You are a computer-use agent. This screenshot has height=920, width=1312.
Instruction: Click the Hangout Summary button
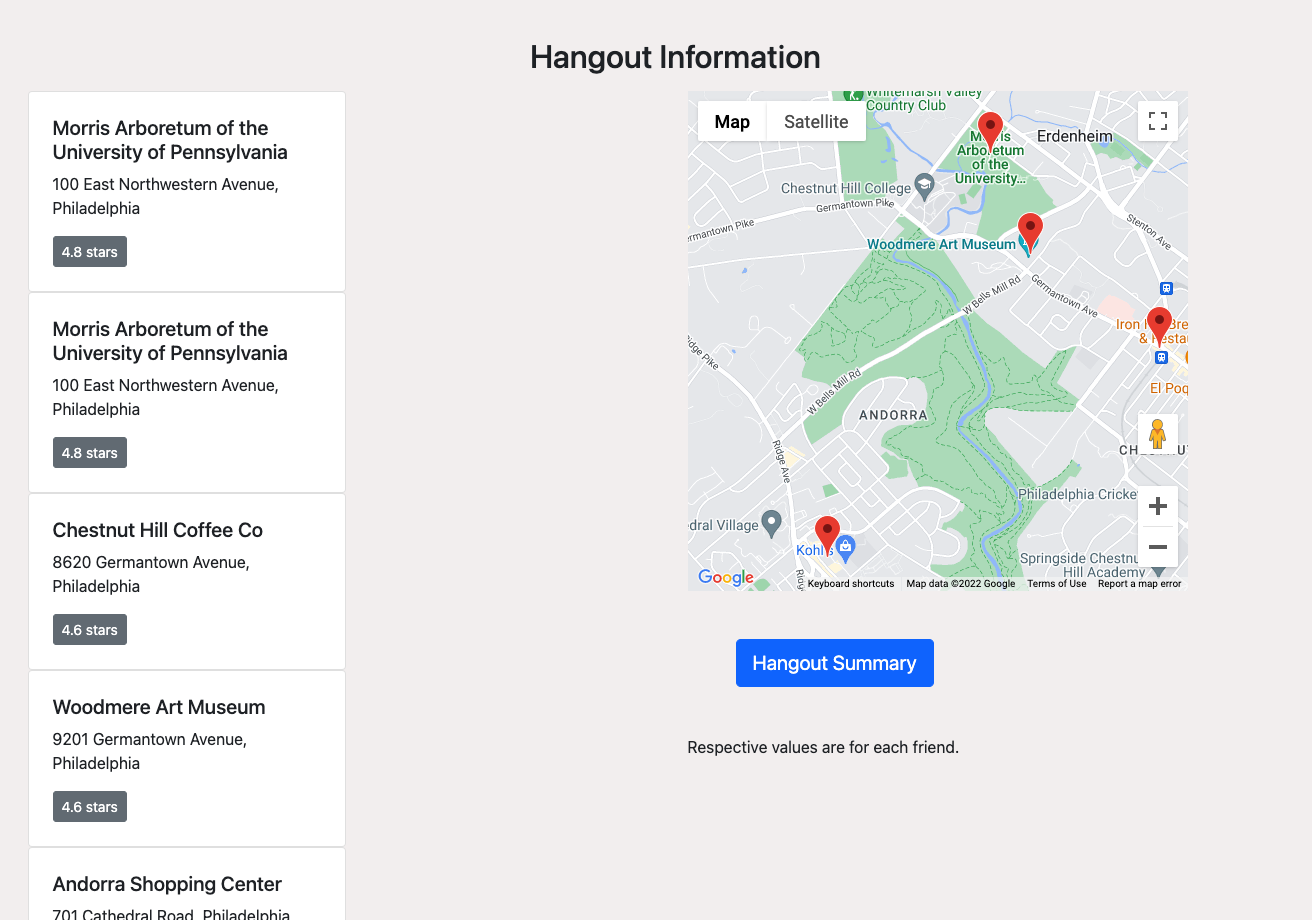click(x=835, y=663)
